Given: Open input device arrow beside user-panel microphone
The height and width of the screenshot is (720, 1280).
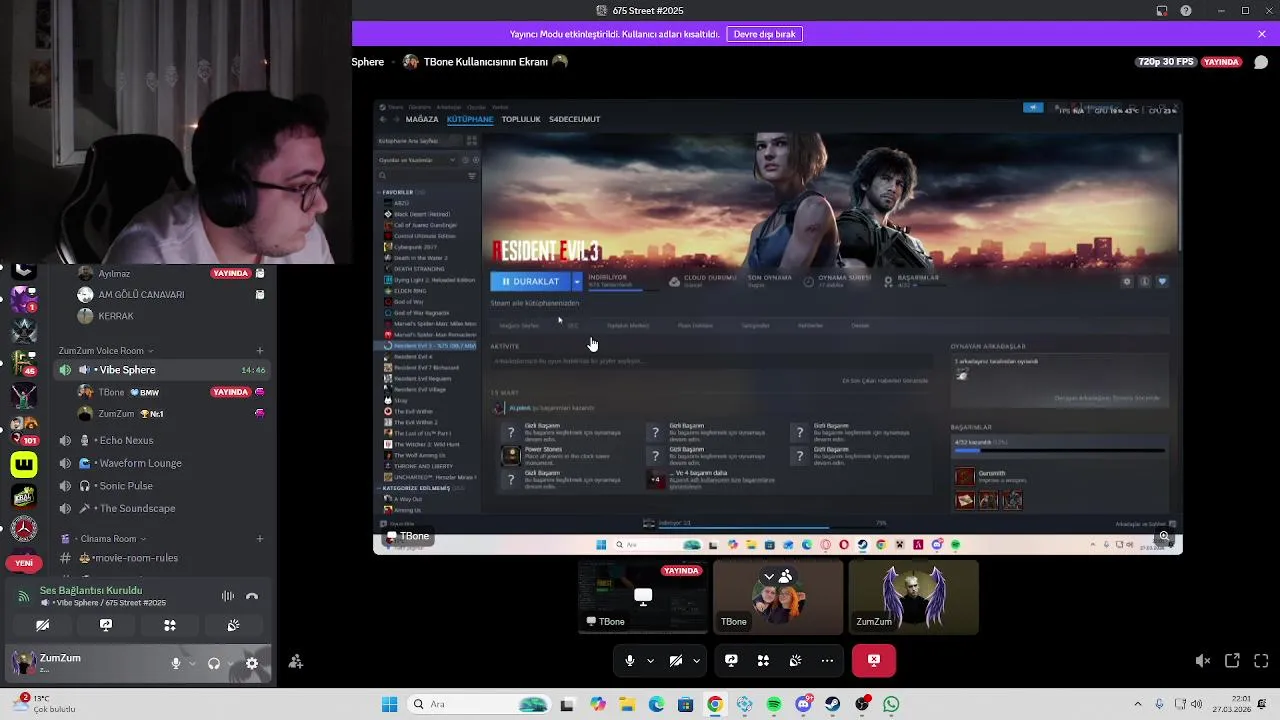Looking at the screenshot, I should pyautogui.click(x=191, y=663).
